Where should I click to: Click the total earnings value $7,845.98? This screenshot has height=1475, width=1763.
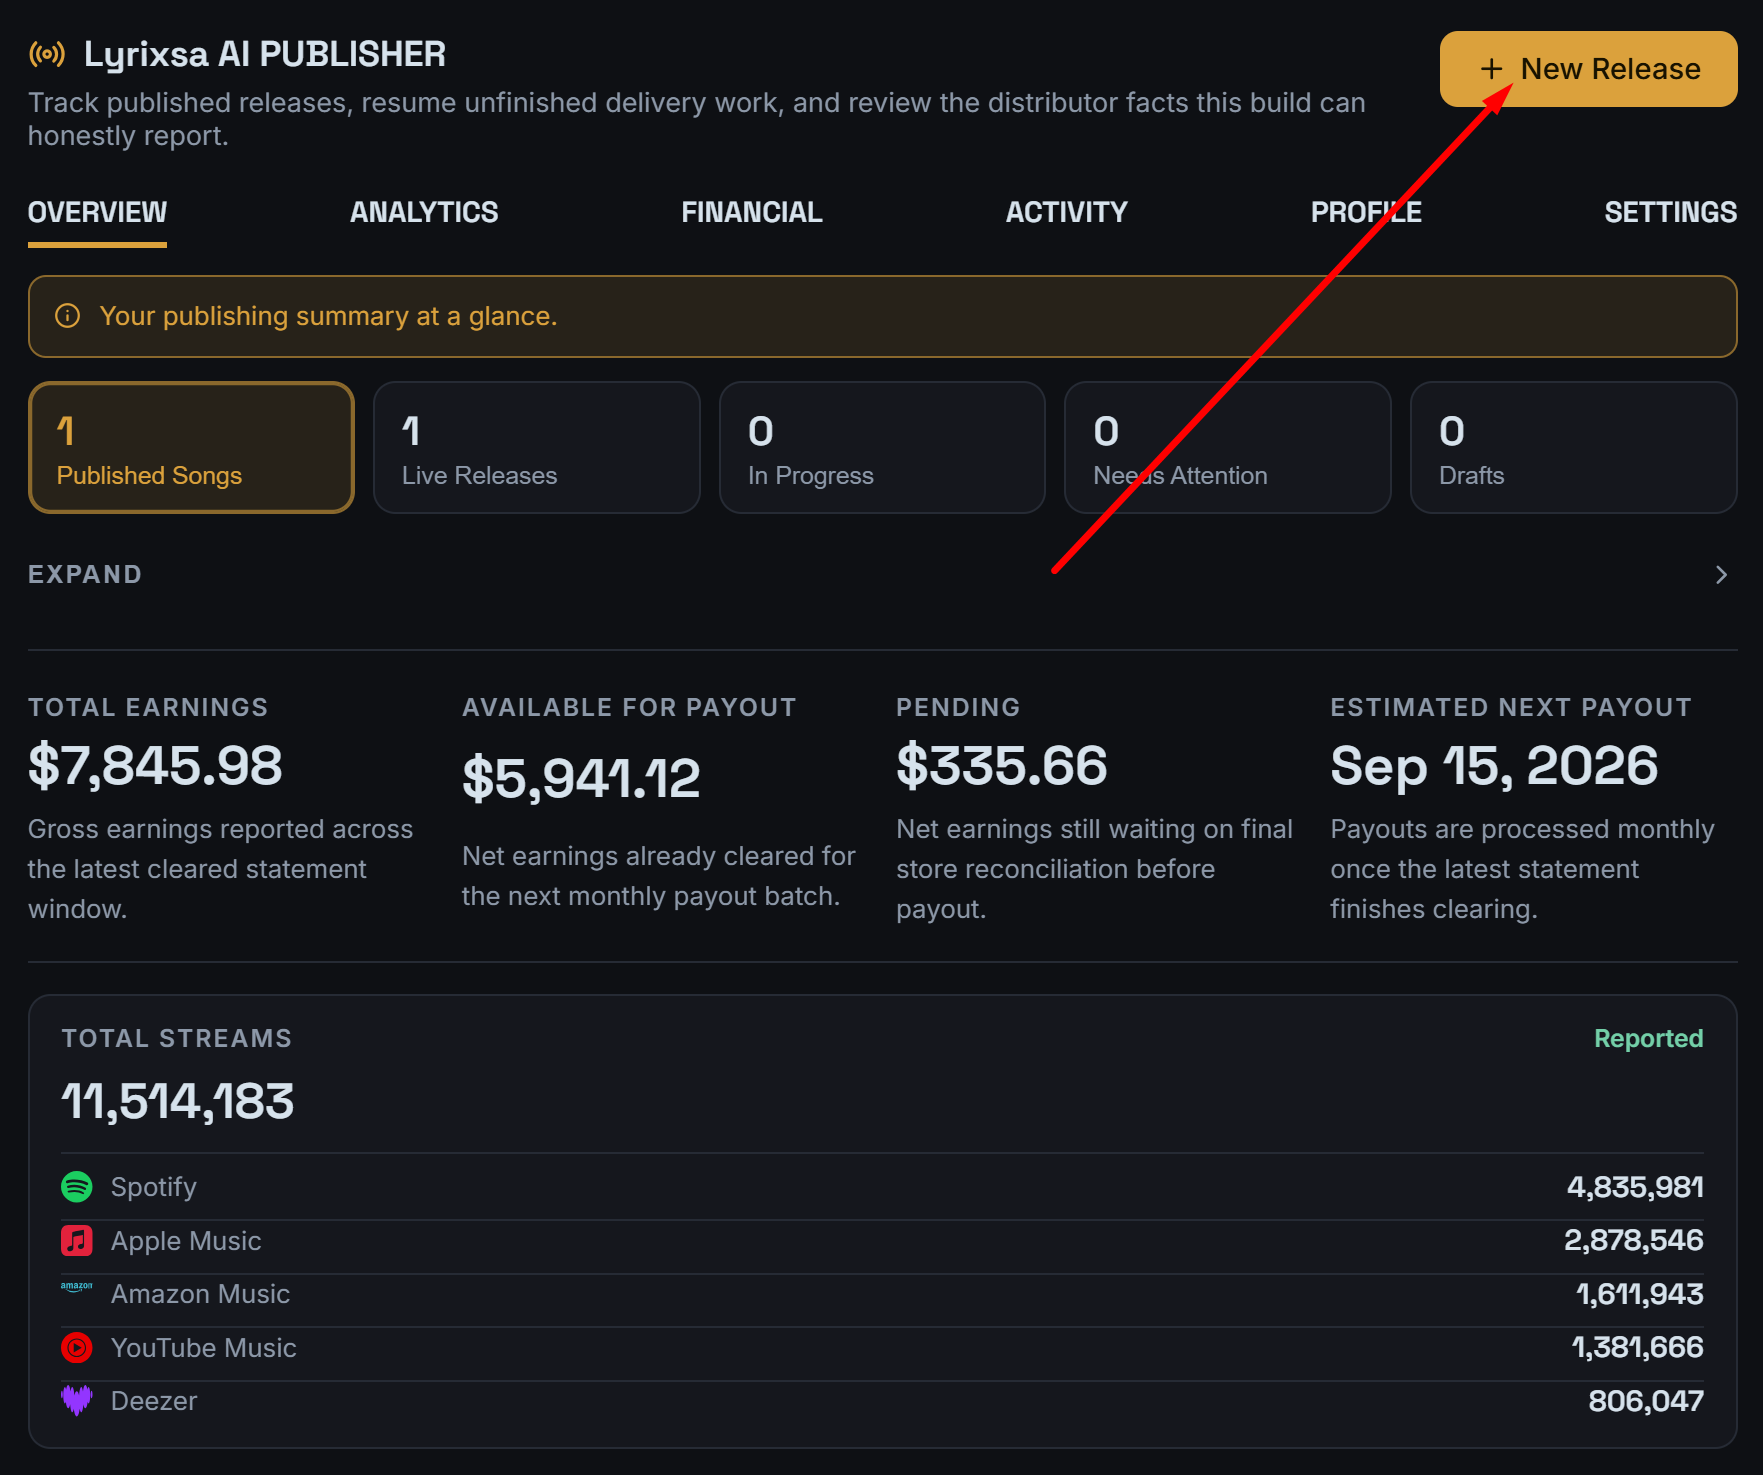tap(155, 766)
